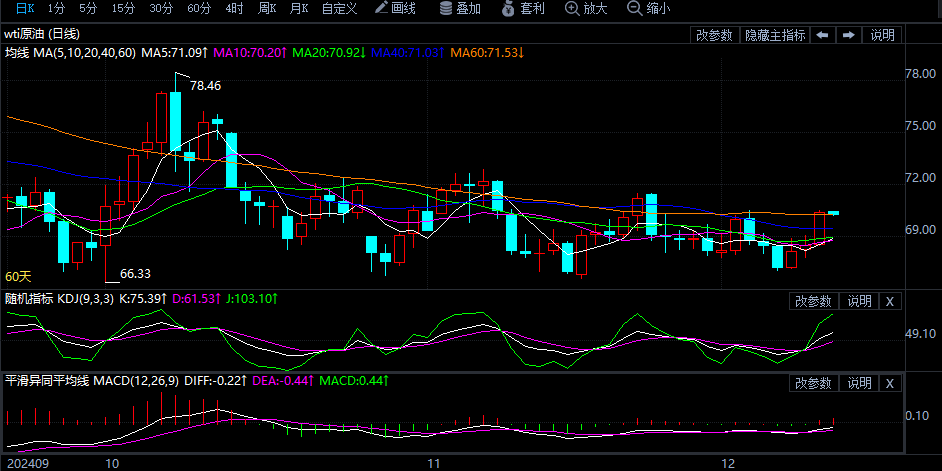Click 改参数 for the MA indicator
Viewport: 942px width, 471px height.
(x=714, y=35)
